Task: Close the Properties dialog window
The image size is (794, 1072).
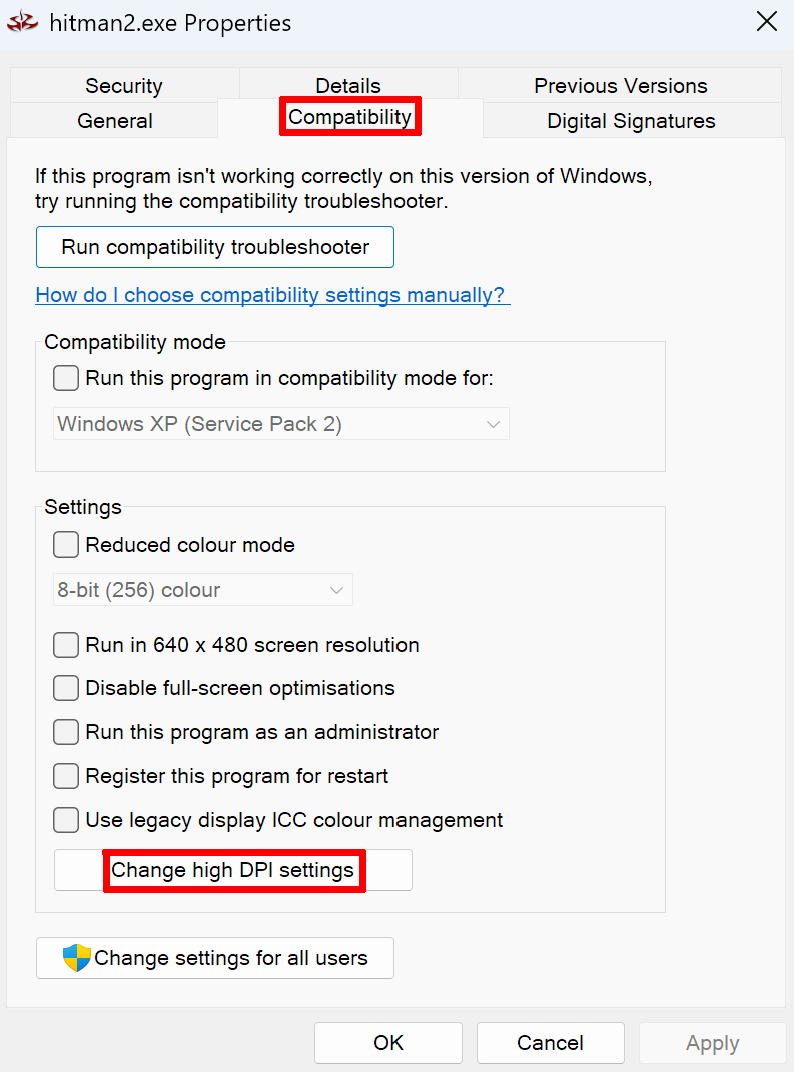Action: pos(766,22)
